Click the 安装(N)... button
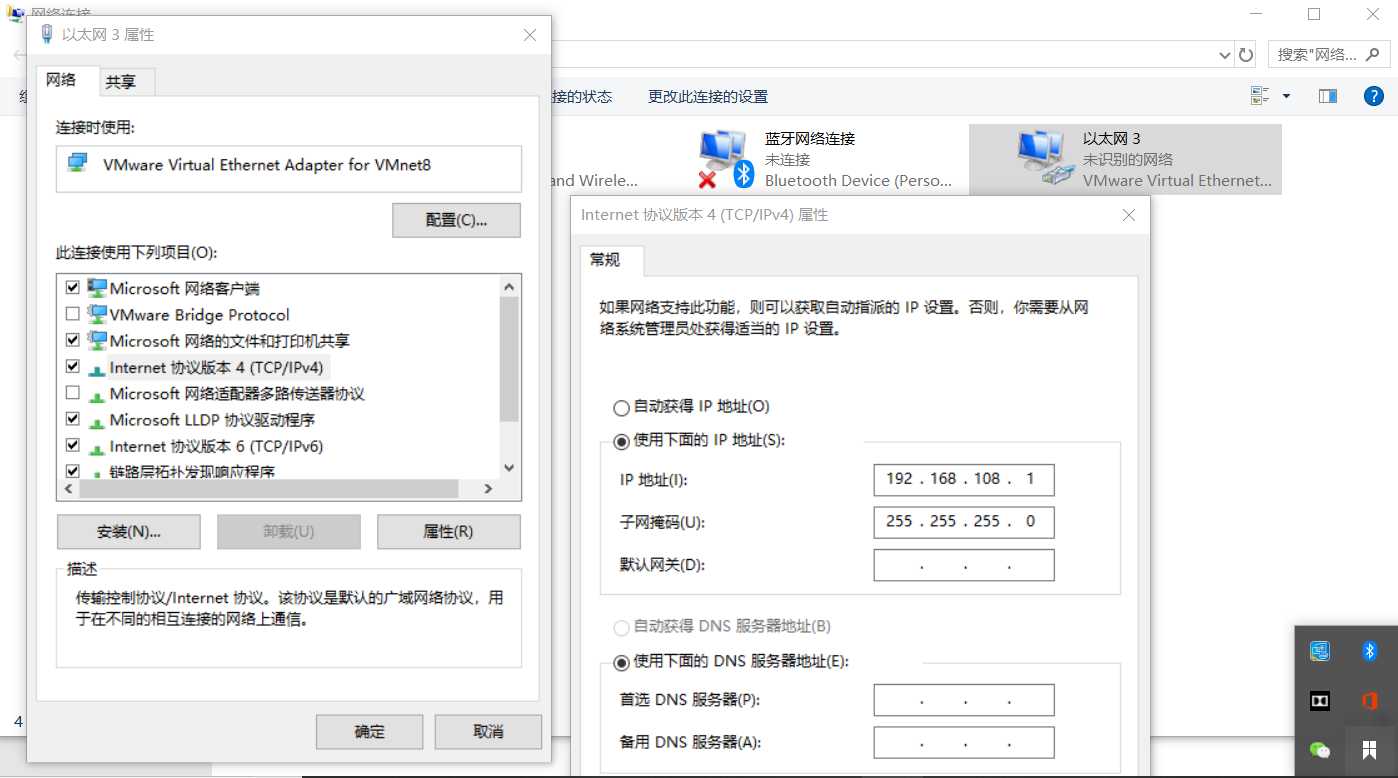The image size is (1398, 778). click(x=129, y=532)
